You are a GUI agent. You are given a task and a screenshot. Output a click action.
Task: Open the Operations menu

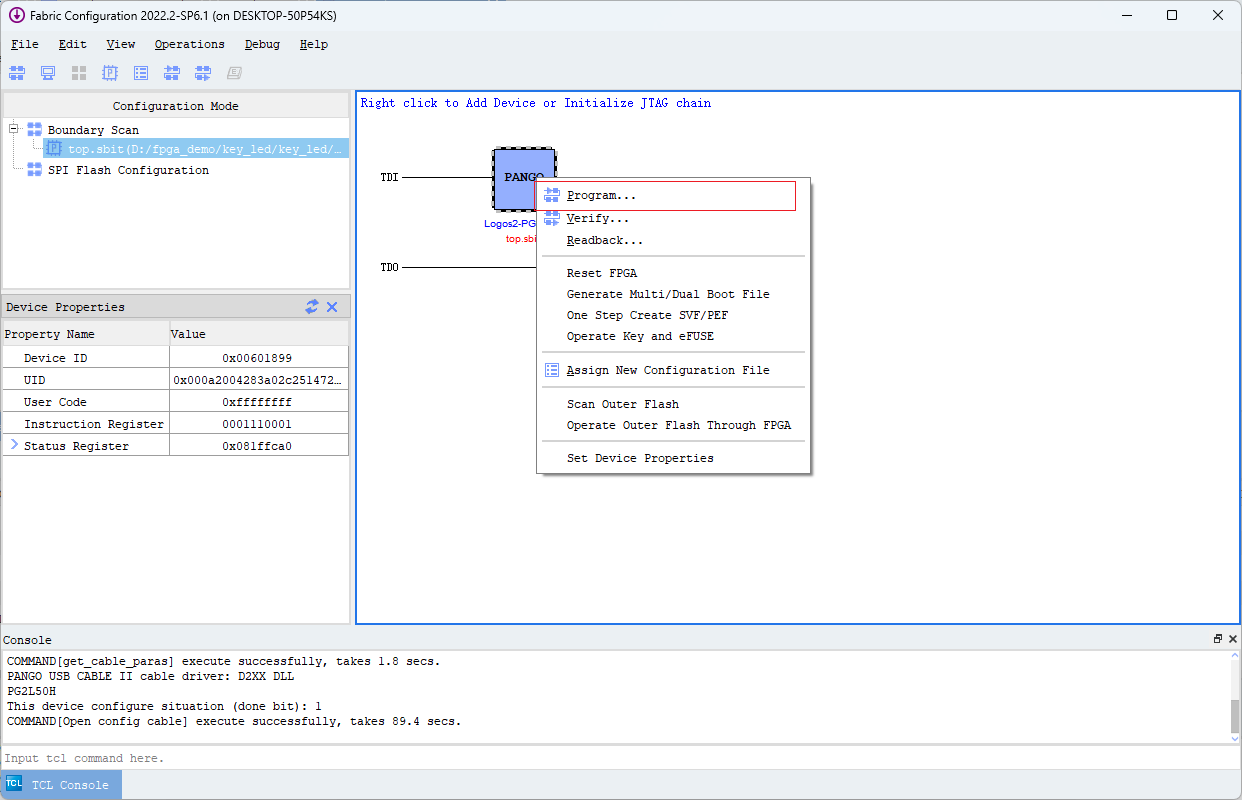pyautogui.click(x=189, y=44)
